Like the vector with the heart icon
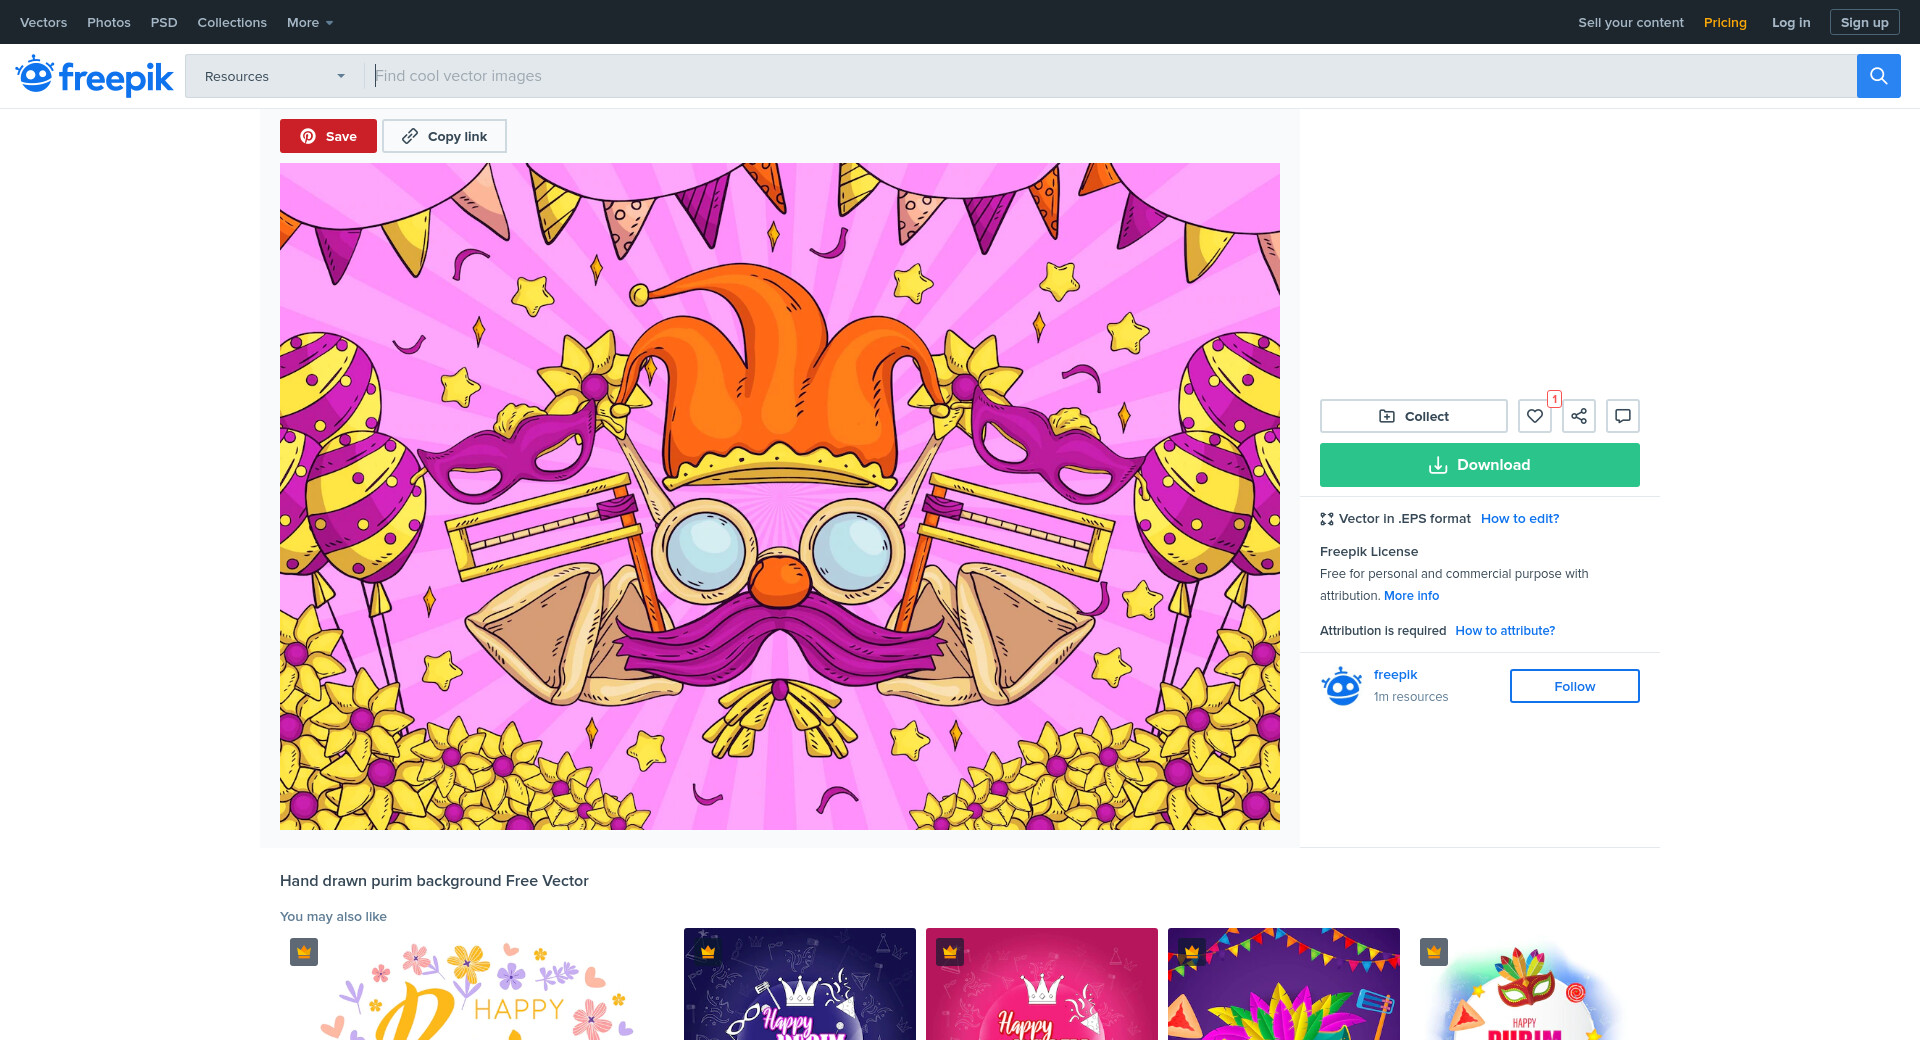The image size is (1920, 1040). pos(1535,416)
